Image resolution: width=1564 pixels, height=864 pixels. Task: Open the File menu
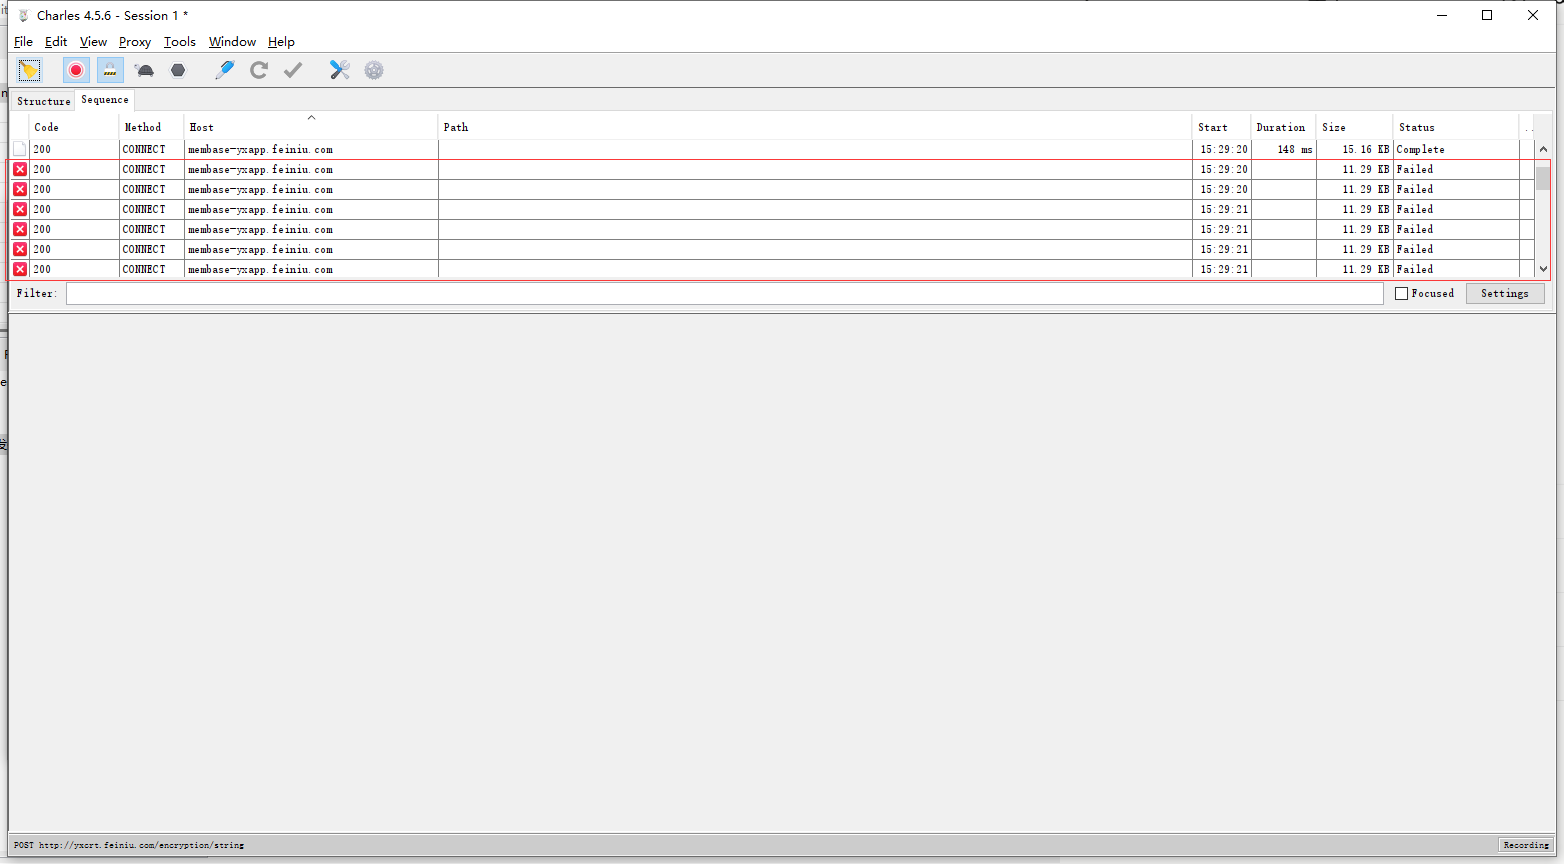23,42
